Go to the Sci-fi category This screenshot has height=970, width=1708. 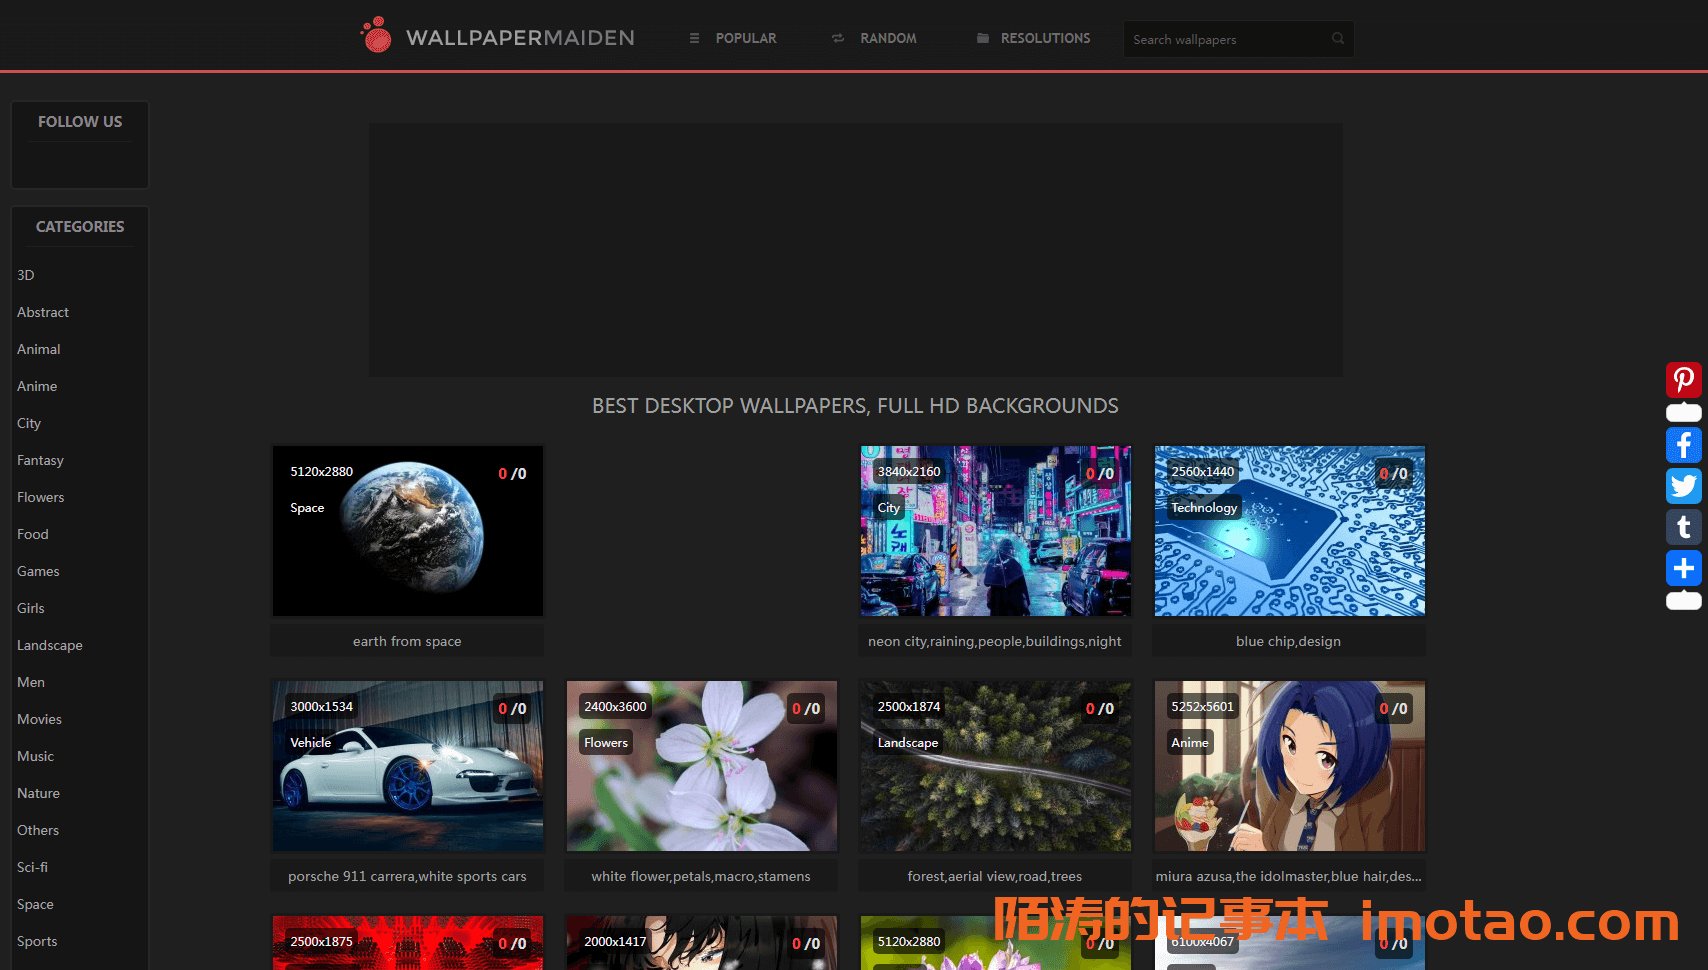click(x=32, y=867)
